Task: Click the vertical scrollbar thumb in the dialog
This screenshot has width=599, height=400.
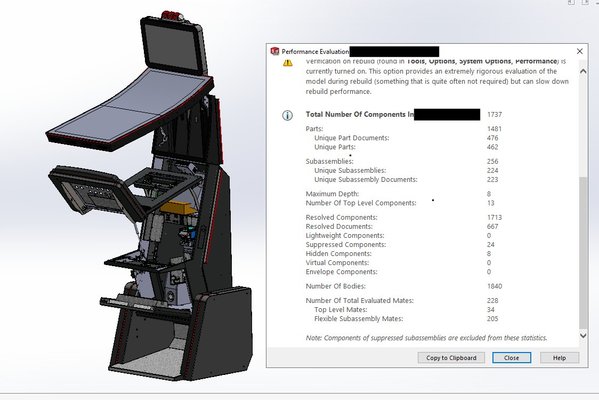Action: coord(583,252)
